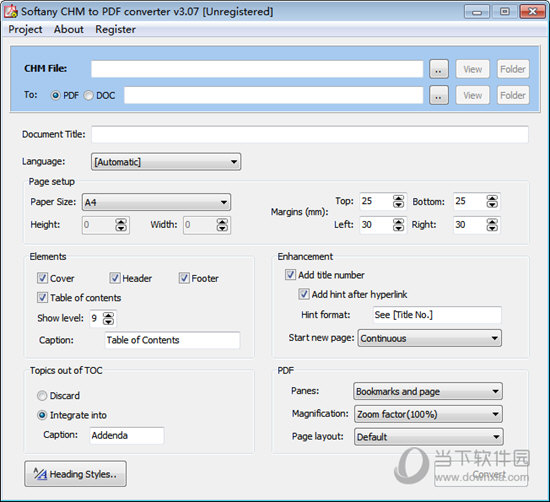Click Folder button on the To row

pyautogui.click(x=513, y=95)
